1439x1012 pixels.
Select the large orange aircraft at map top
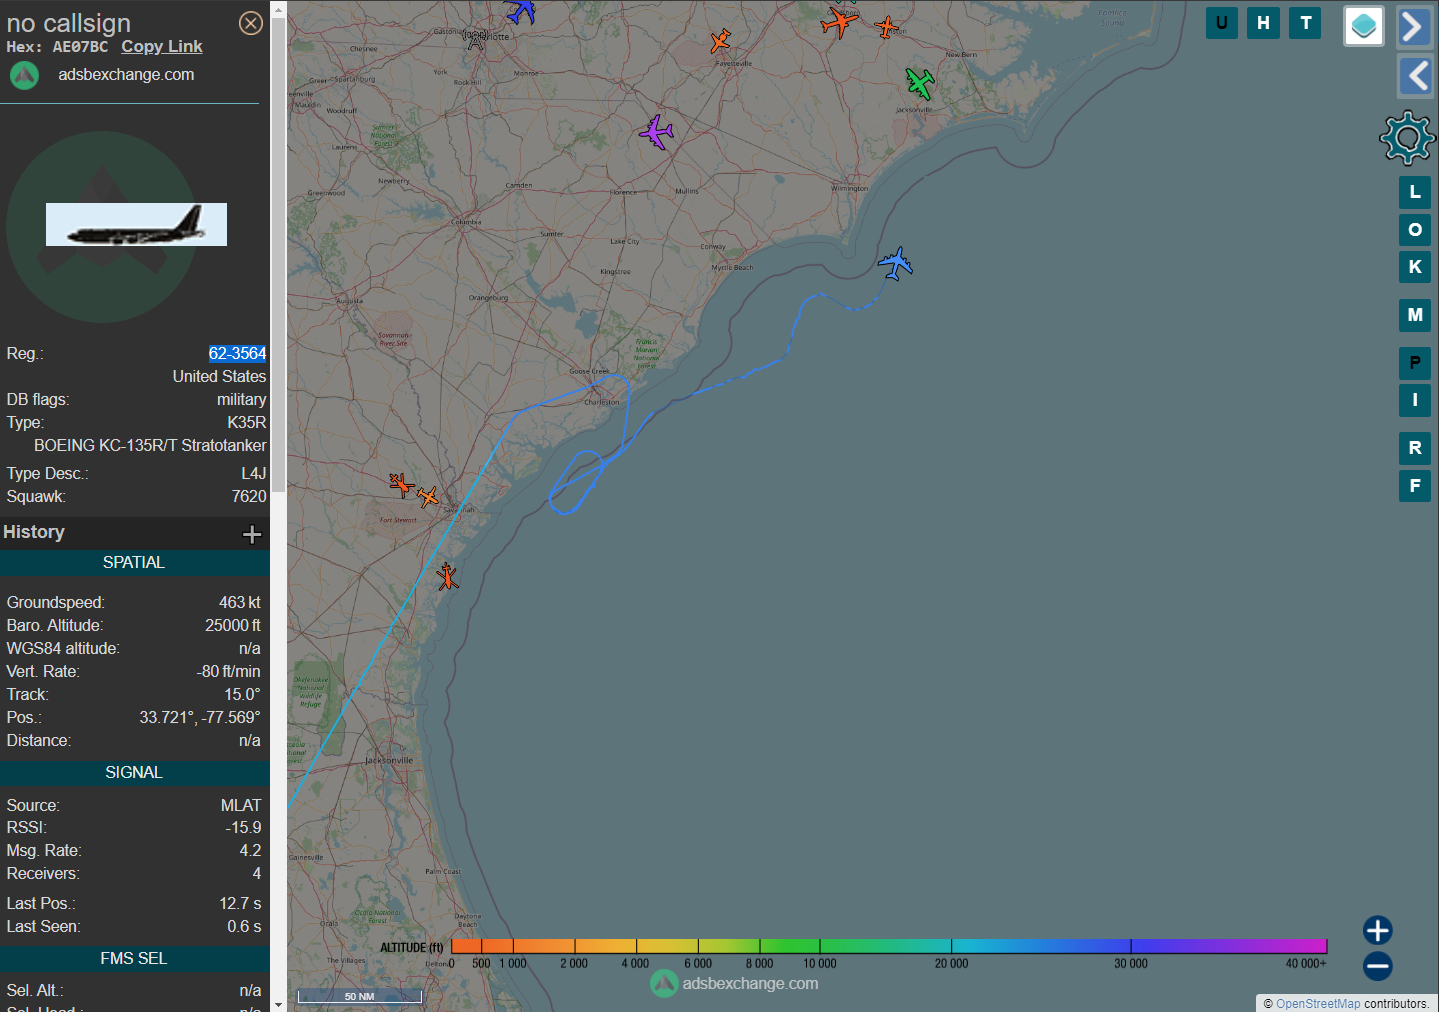(x=839, y=21)
